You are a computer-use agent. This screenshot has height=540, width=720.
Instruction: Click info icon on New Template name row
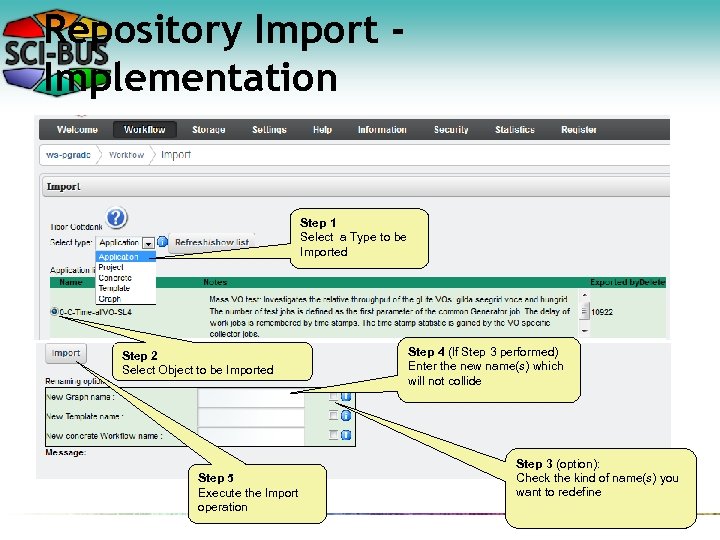pos(346,416)
